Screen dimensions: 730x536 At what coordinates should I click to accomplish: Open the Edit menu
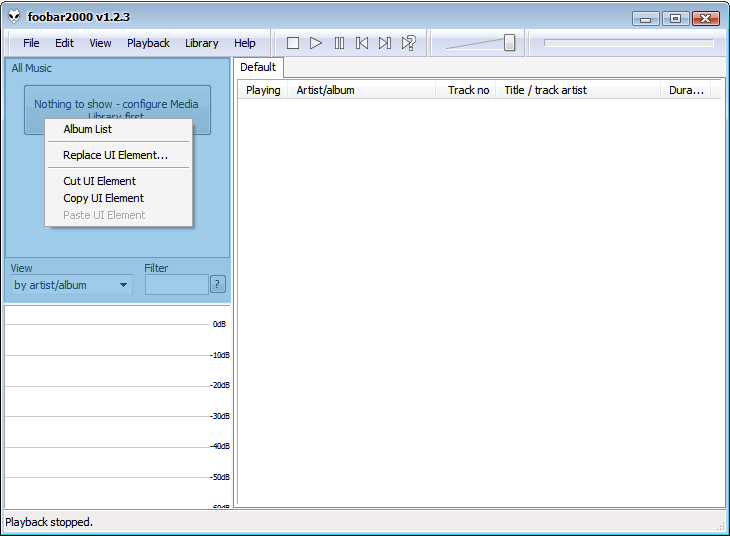[64, 43]
